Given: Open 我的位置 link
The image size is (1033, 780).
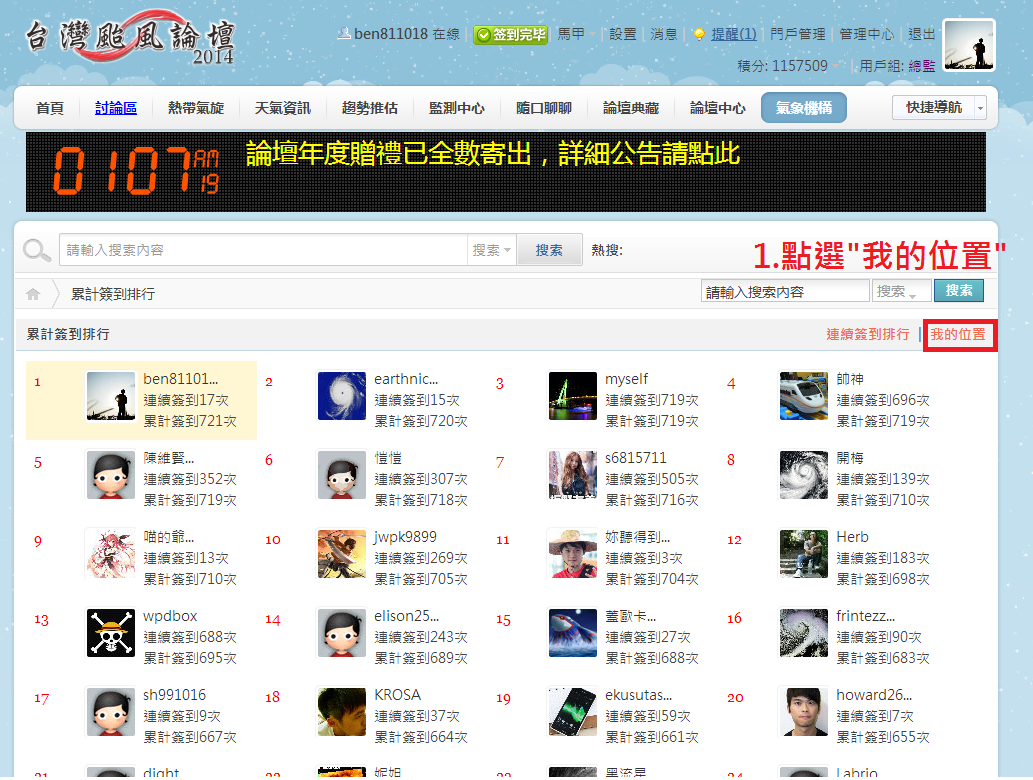Looking at the screenshot, I should tap(957, 335).
